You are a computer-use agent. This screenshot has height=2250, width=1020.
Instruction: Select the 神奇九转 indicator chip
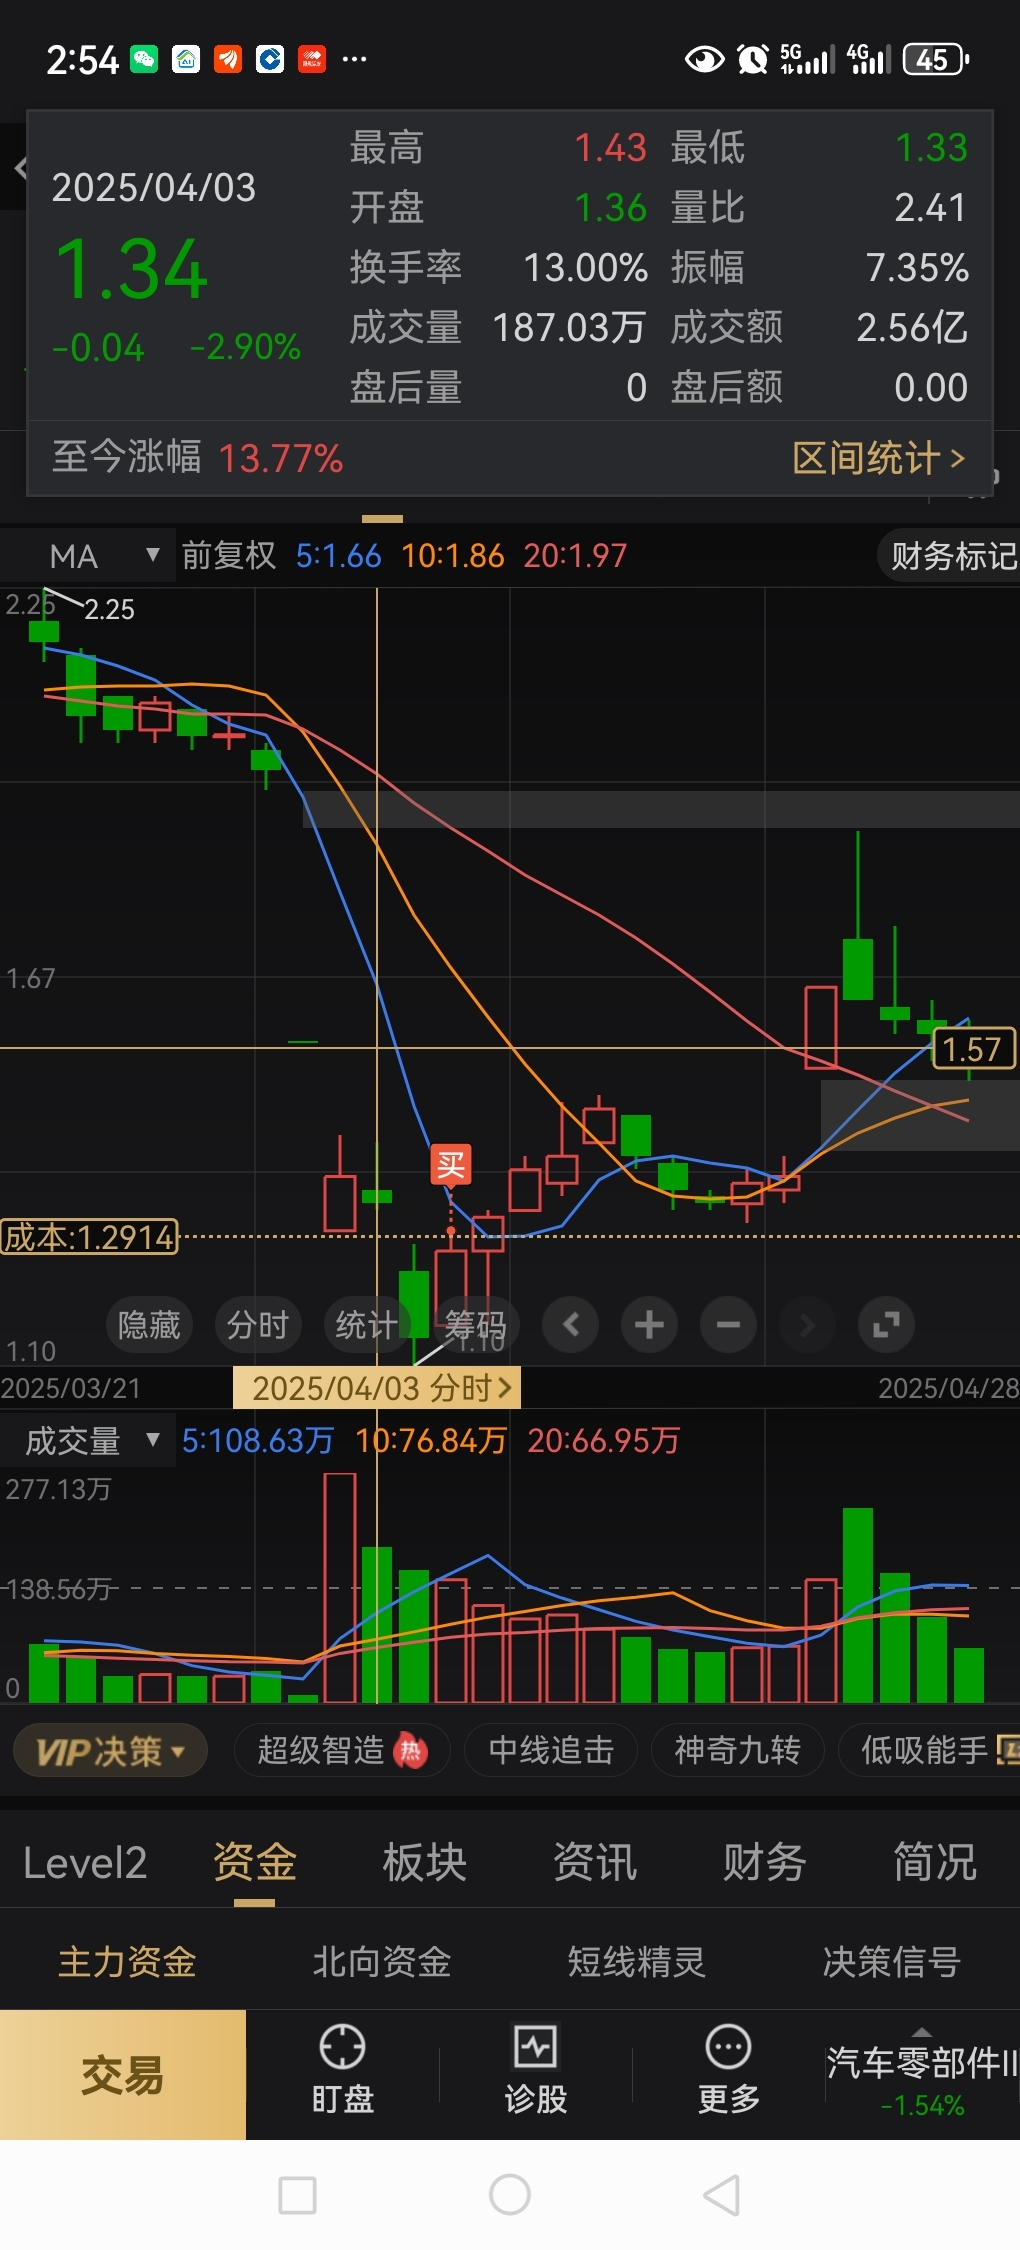(737, 1751)
